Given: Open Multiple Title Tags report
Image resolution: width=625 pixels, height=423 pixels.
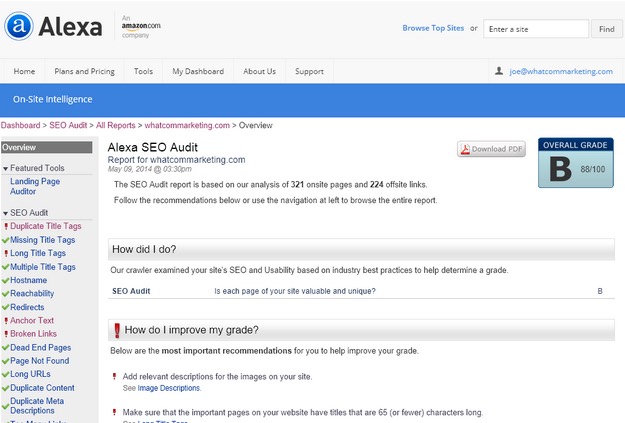Looking at the screenshot, I should point(43,267).
